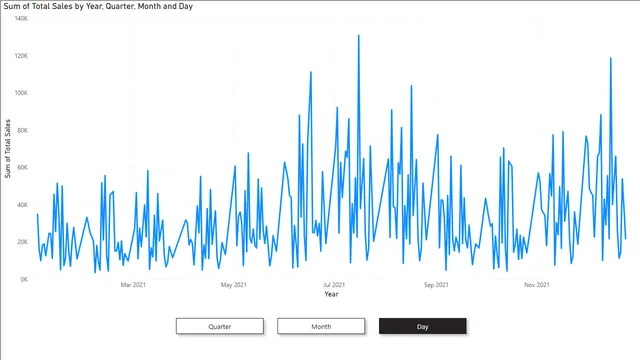Click the 80K y-axis value
The height and width of the screenshot is (360, 640).
22,130
